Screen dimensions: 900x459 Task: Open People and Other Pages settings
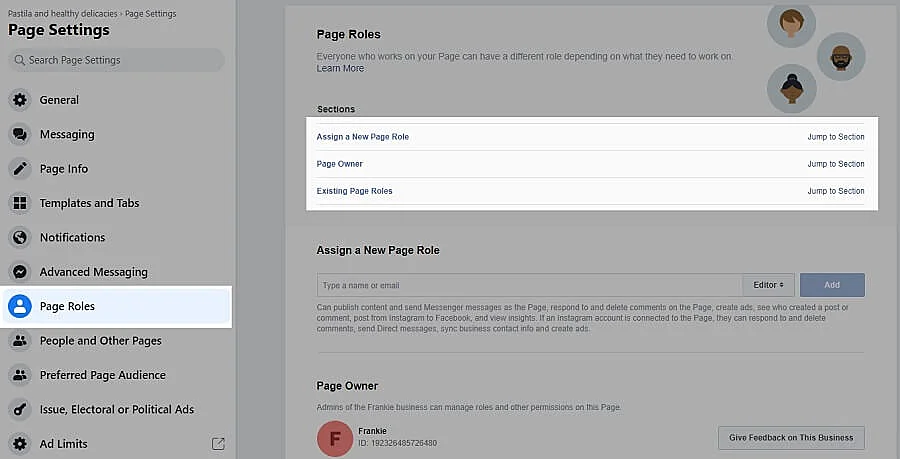tap(100, 341)
